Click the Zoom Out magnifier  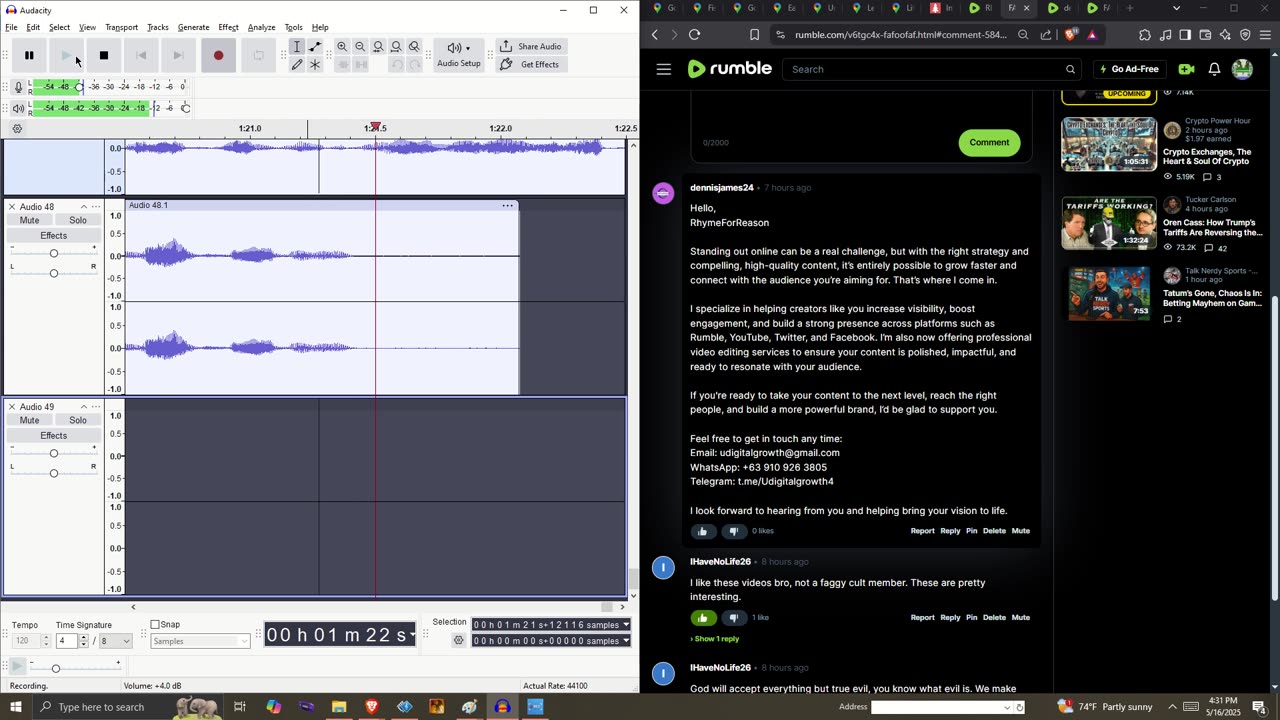[360, 47]
